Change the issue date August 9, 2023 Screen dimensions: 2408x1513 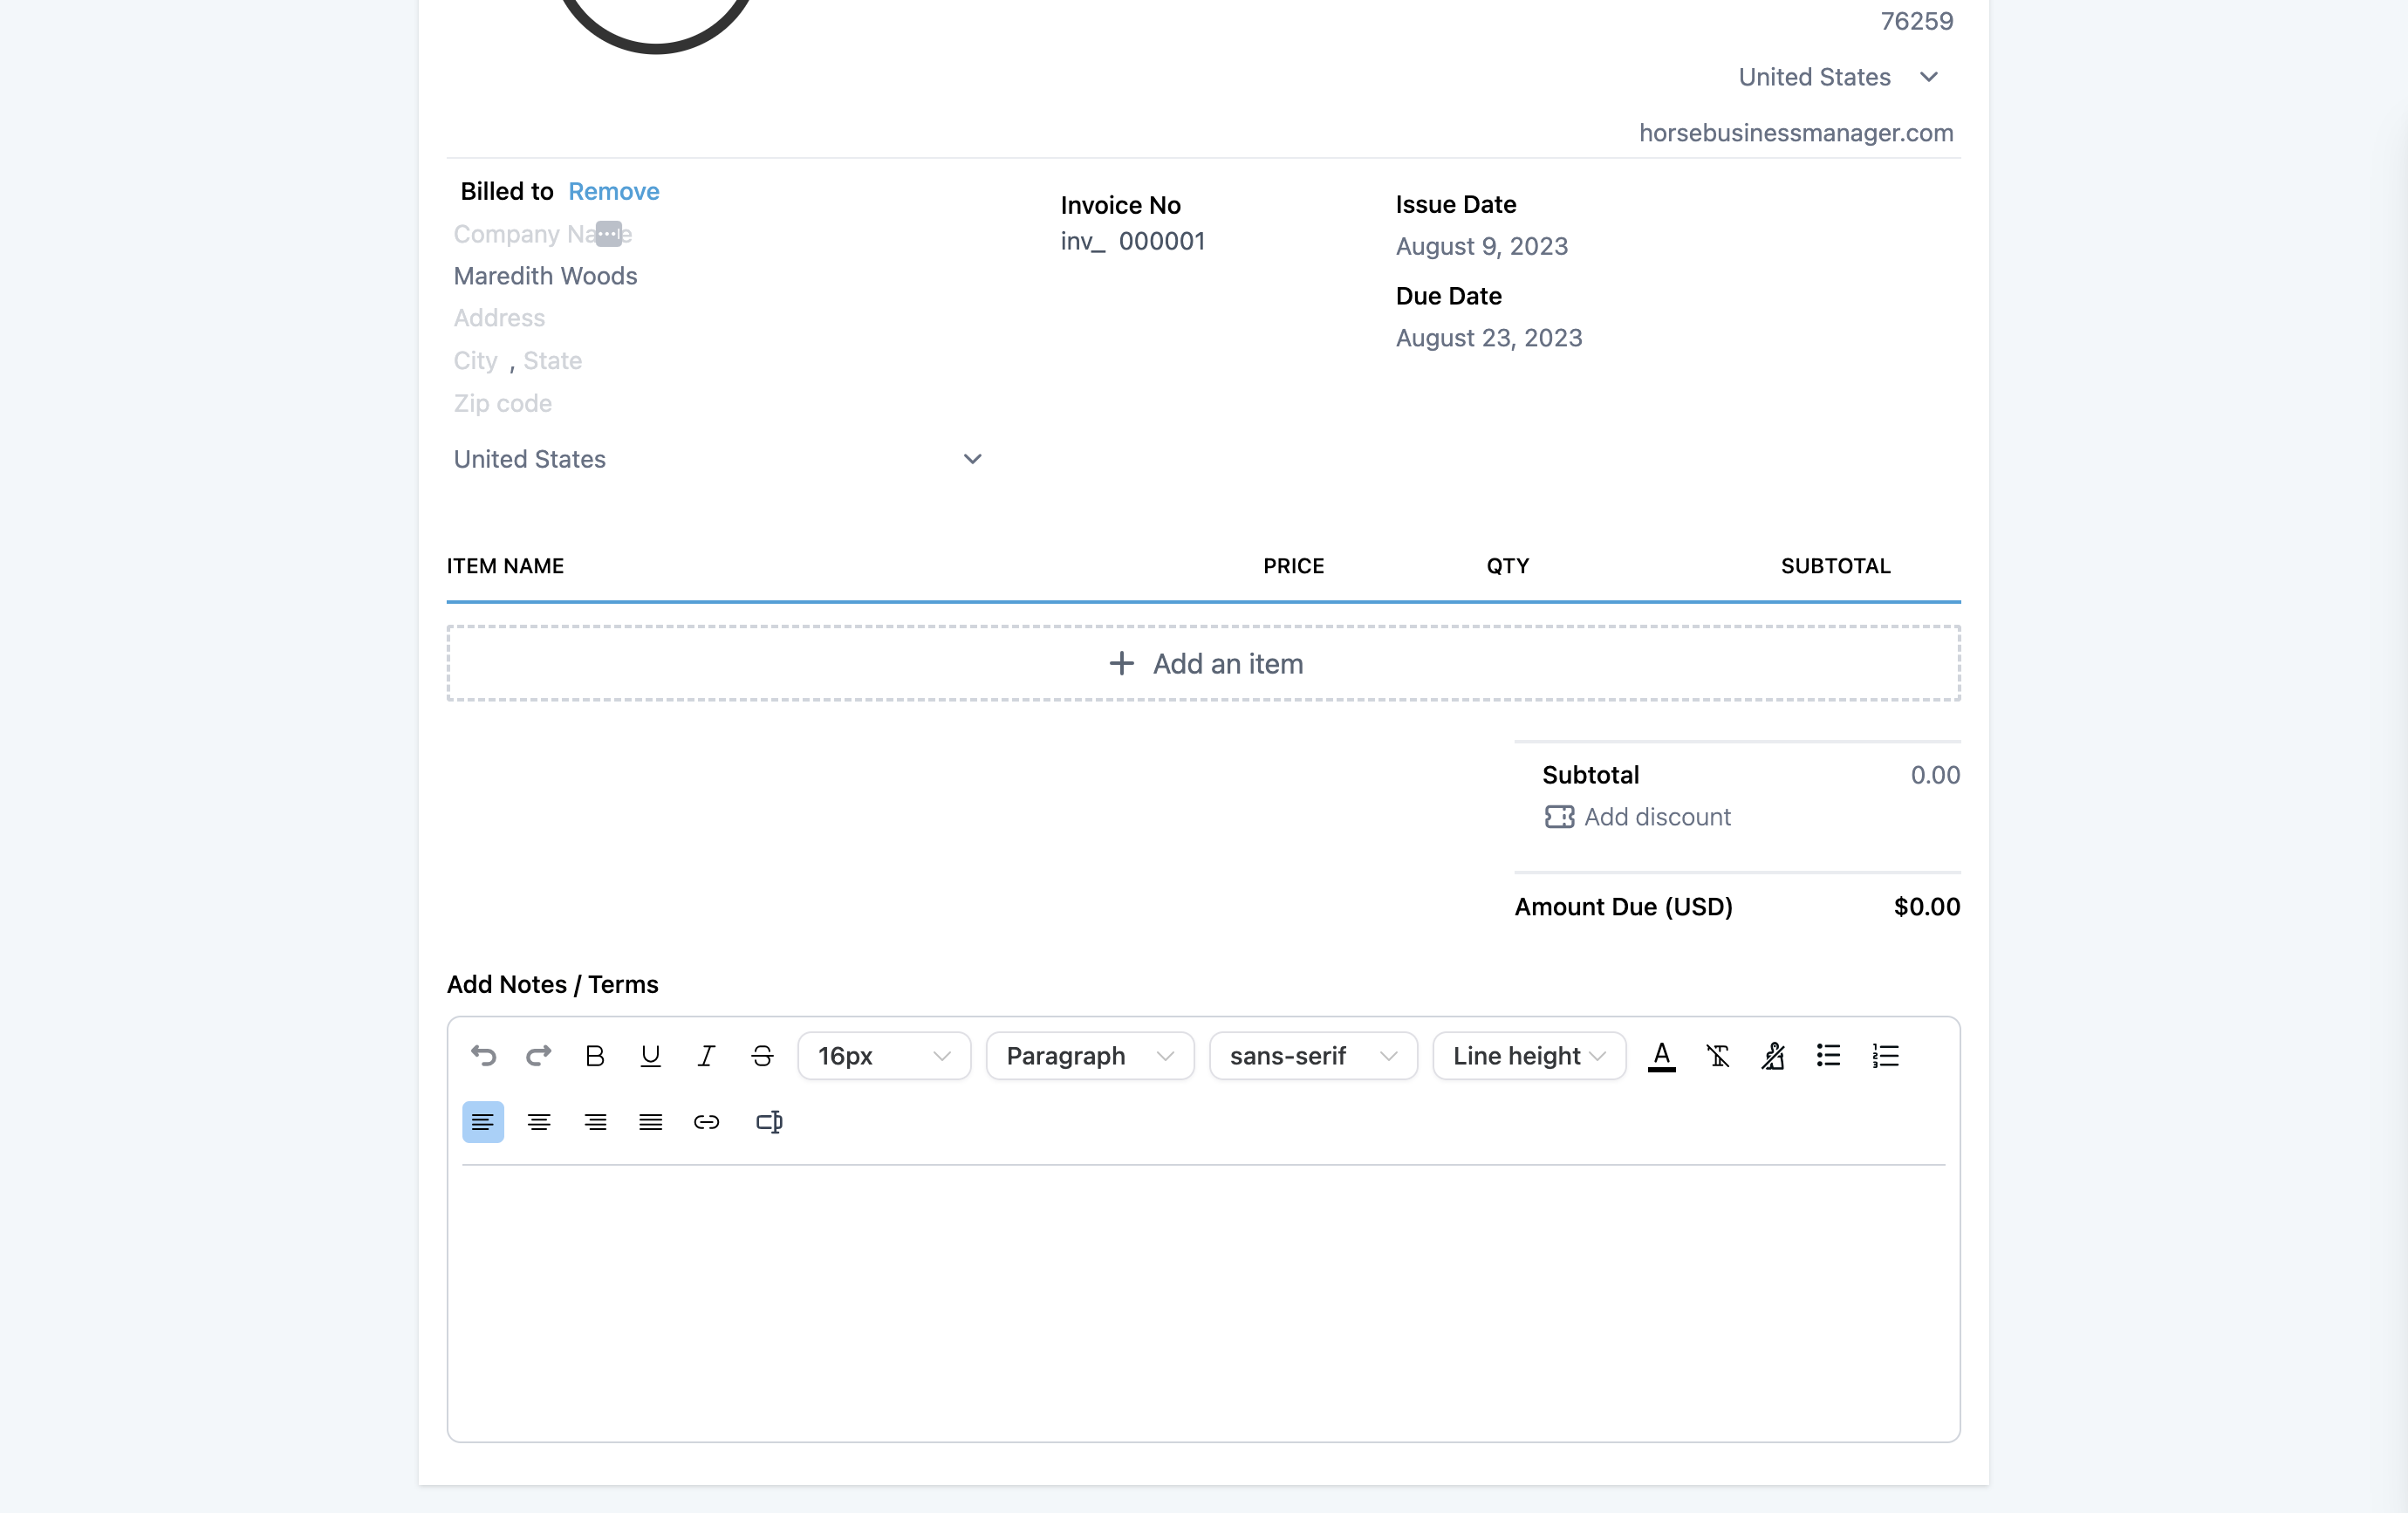pyautogui.click(x=1482, y=246)
